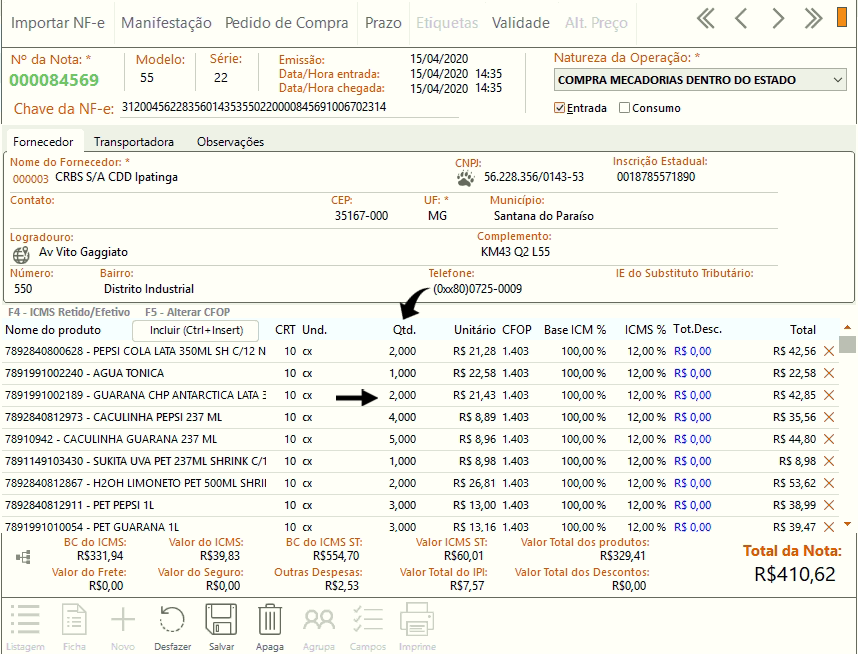The width and height of the screenshot is (858, 654).
Task: Click the Alt. Preço menu item
Action: (x=596, y=23)
